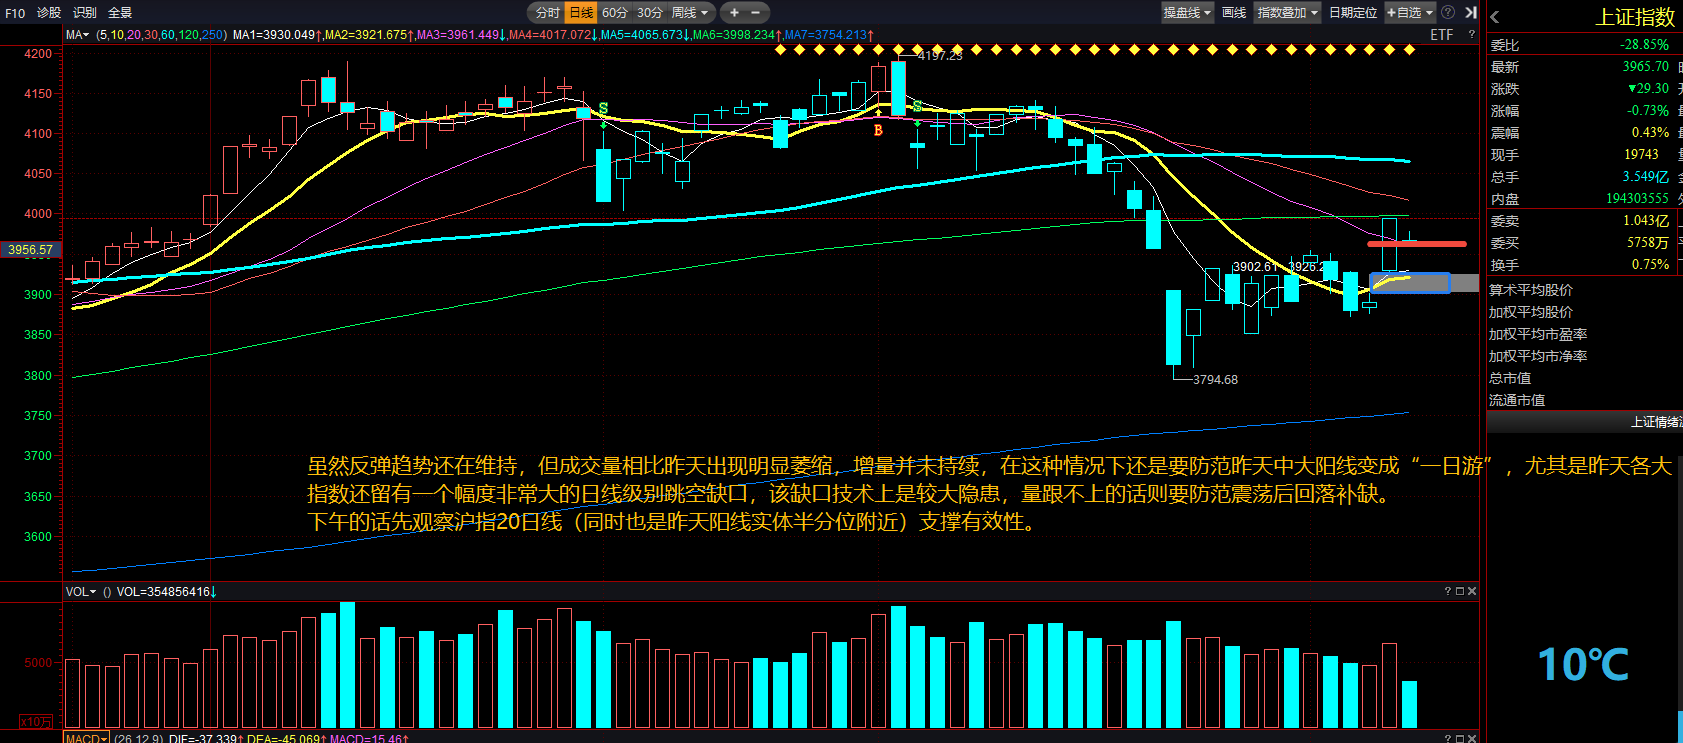Switch chart to 分时 intraday view
Screen dimensions: 1683x743
coord(547,13)
